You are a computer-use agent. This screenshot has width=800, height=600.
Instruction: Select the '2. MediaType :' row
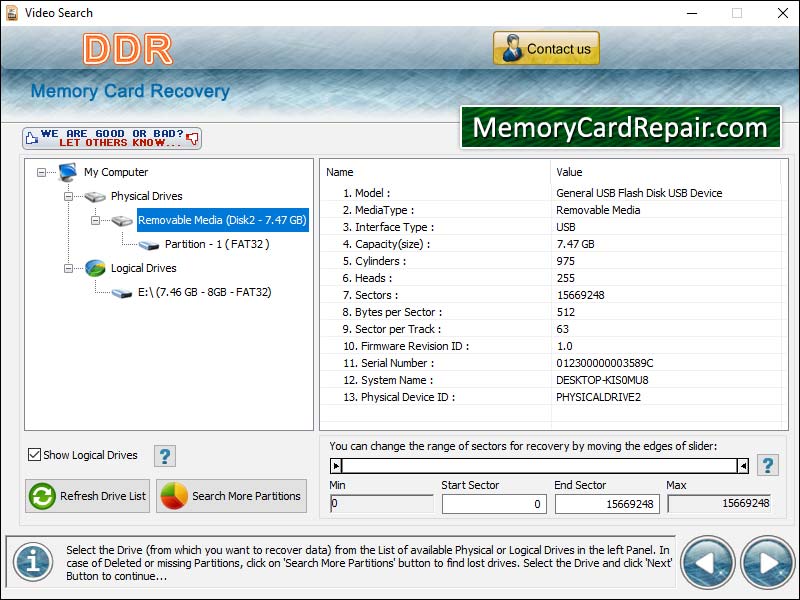click(x=551, y=210)
